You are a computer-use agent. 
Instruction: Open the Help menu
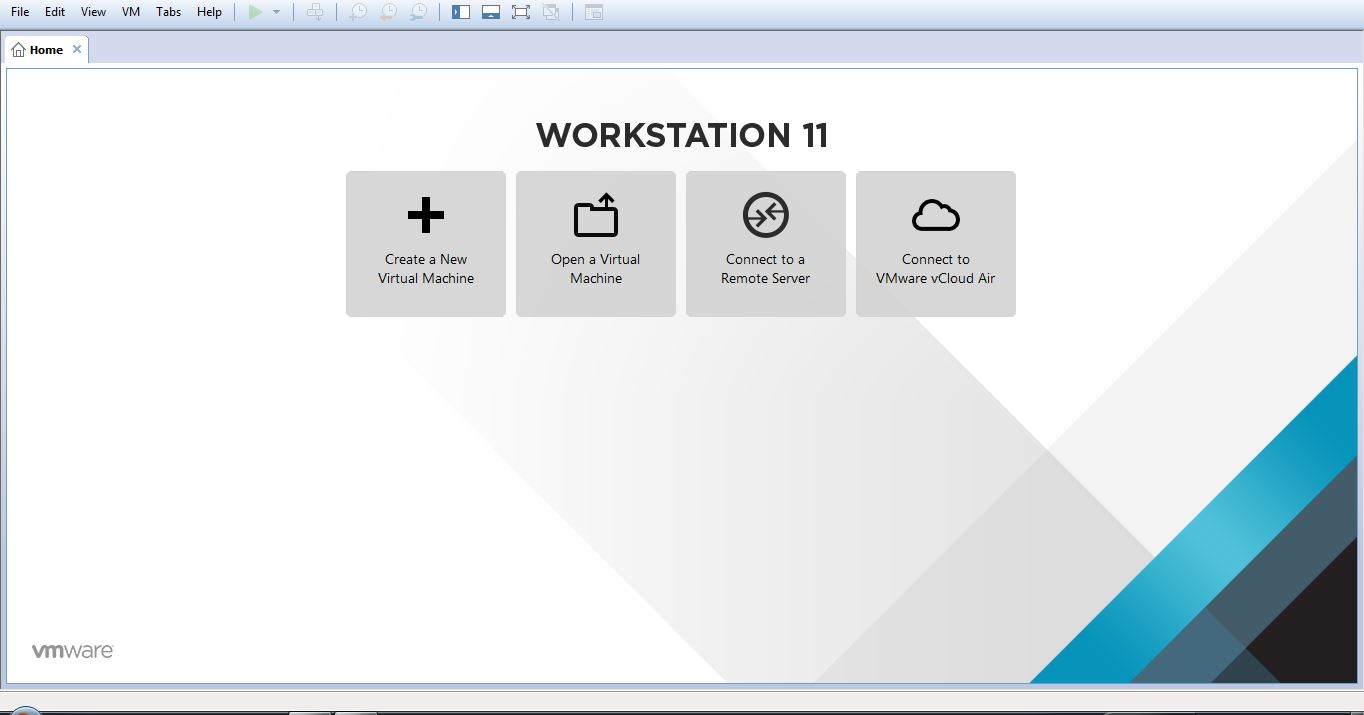click(x=209, y=12)
